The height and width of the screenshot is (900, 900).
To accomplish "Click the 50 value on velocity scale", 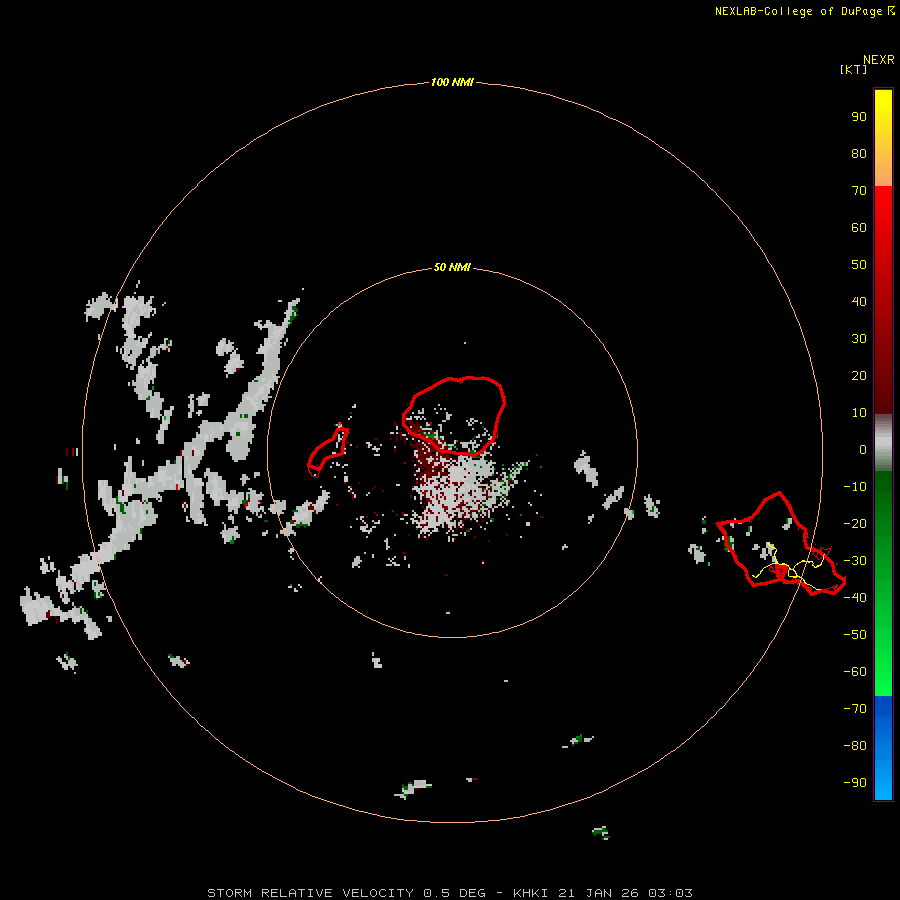I will point(859,265).
